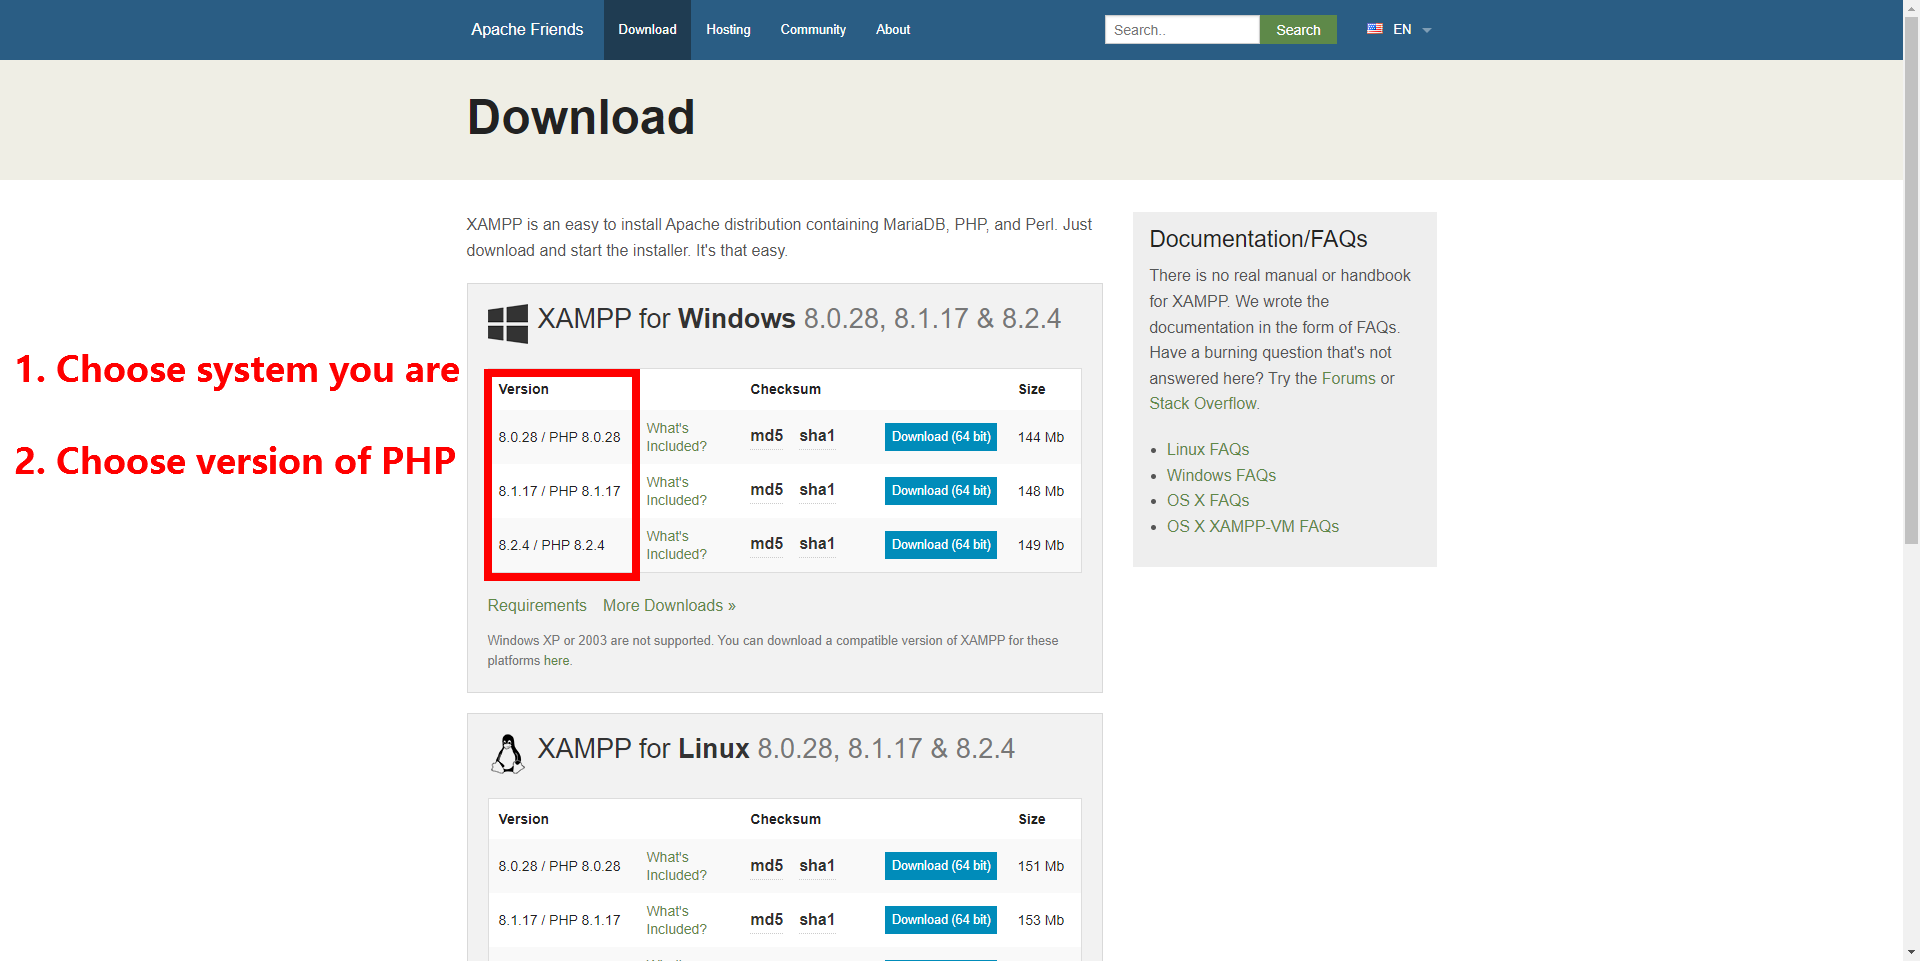This screenshot has height=961, width=1920.
Task: Open the Apache Friends home link
Action: pyautogui.click(x=527, y=29)
